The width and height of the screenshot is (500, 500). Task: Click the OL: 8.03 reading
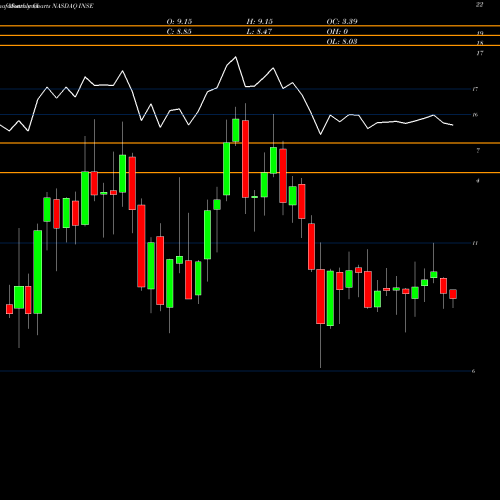342,42
